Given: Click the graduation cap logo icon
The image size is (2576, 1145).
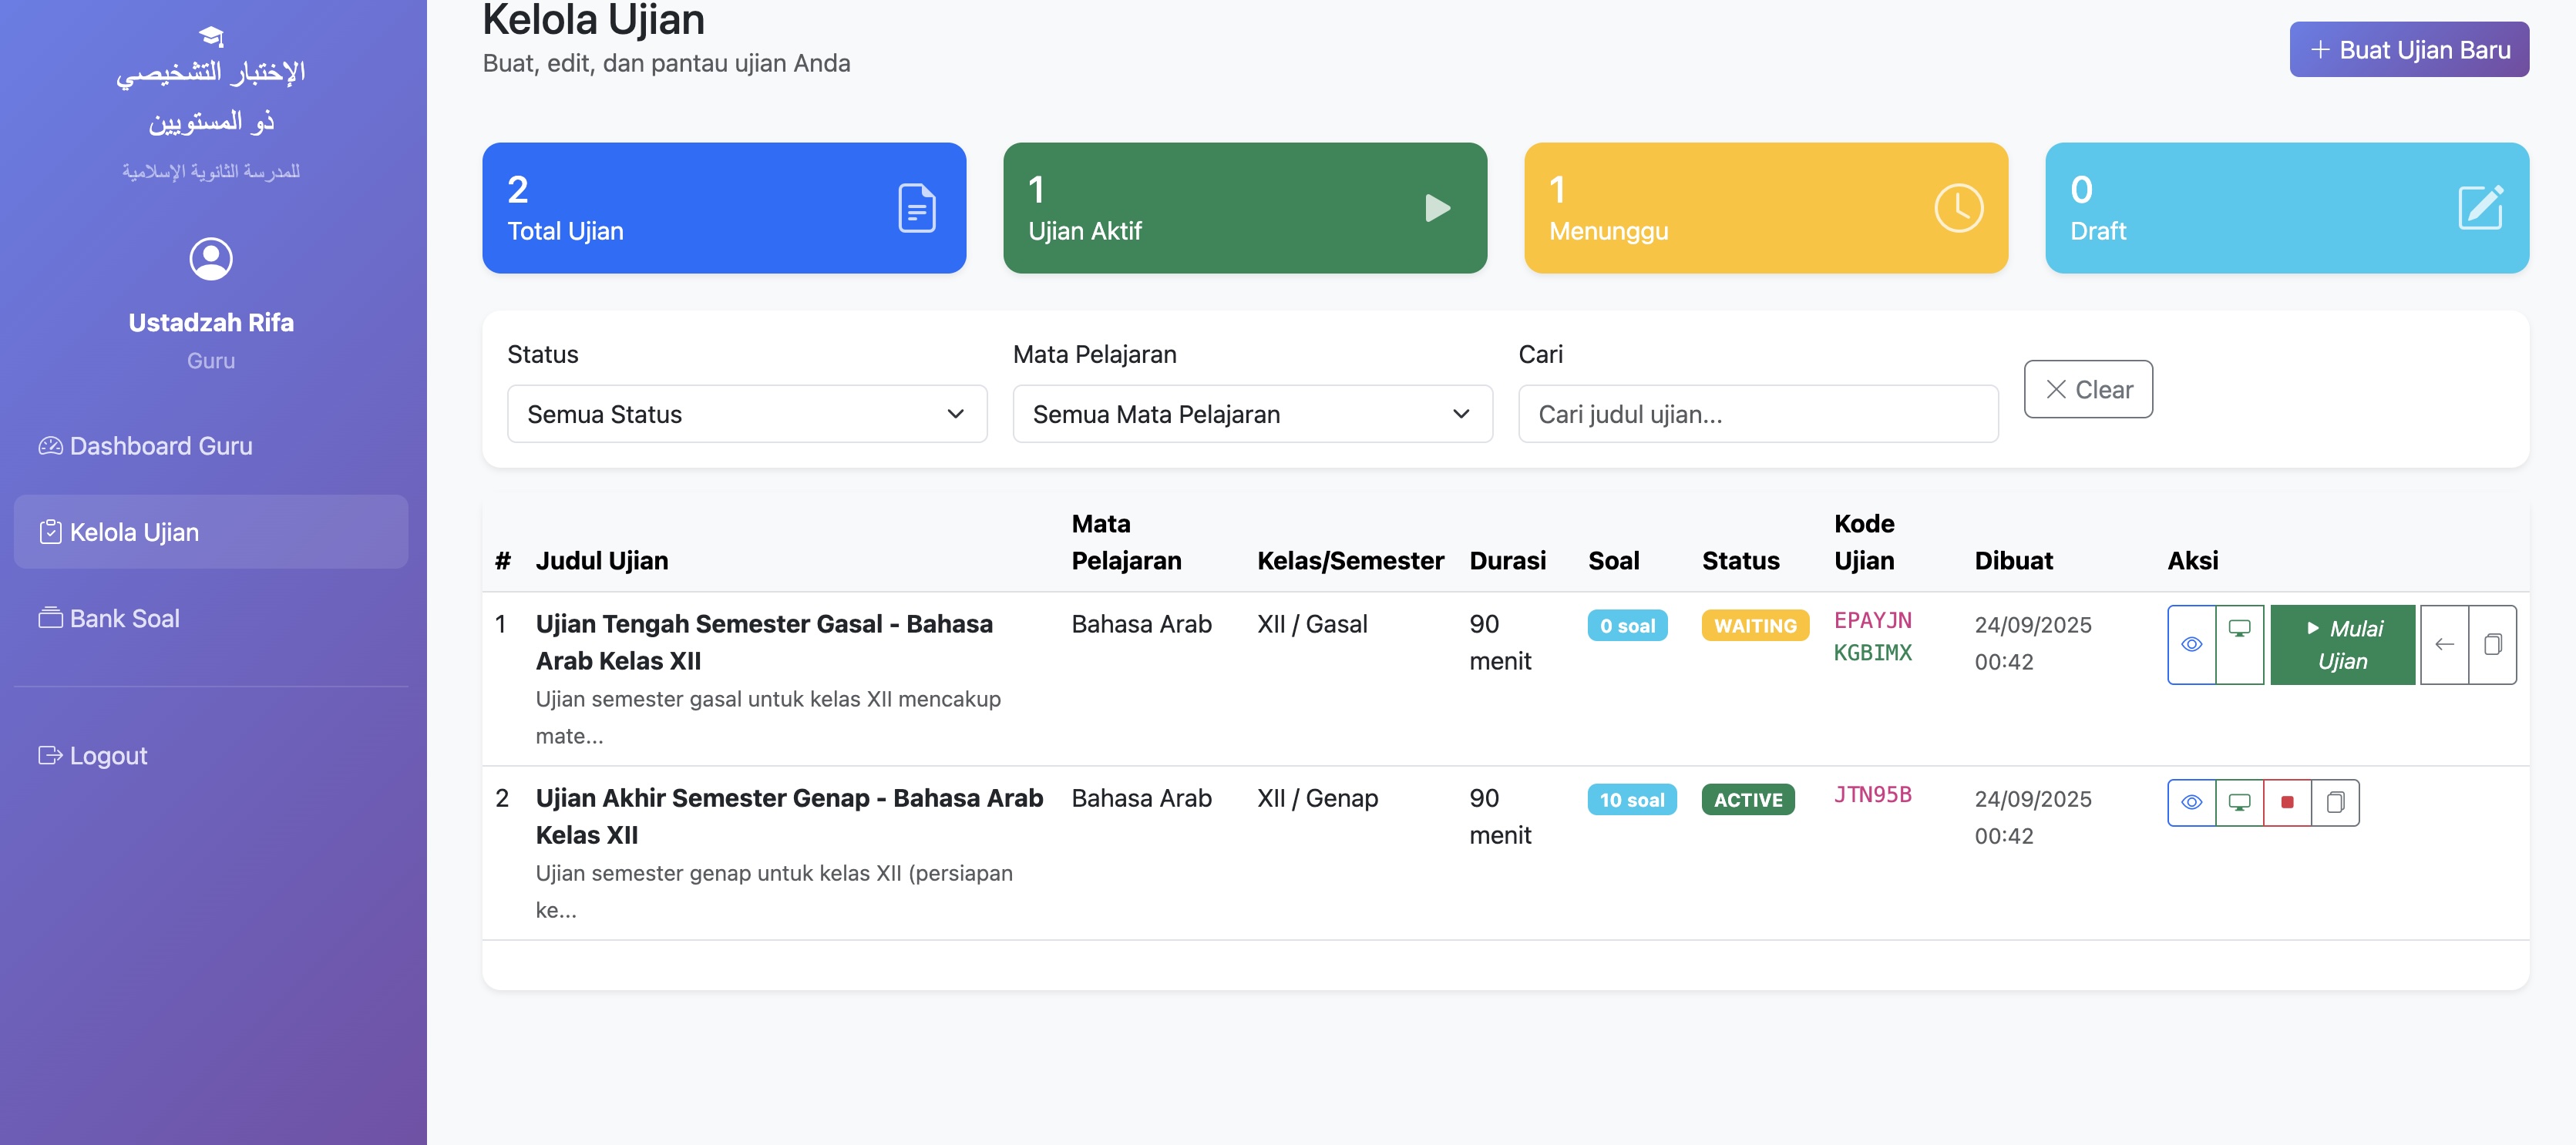Looking at the screenshot, I should tap(211, 36).
